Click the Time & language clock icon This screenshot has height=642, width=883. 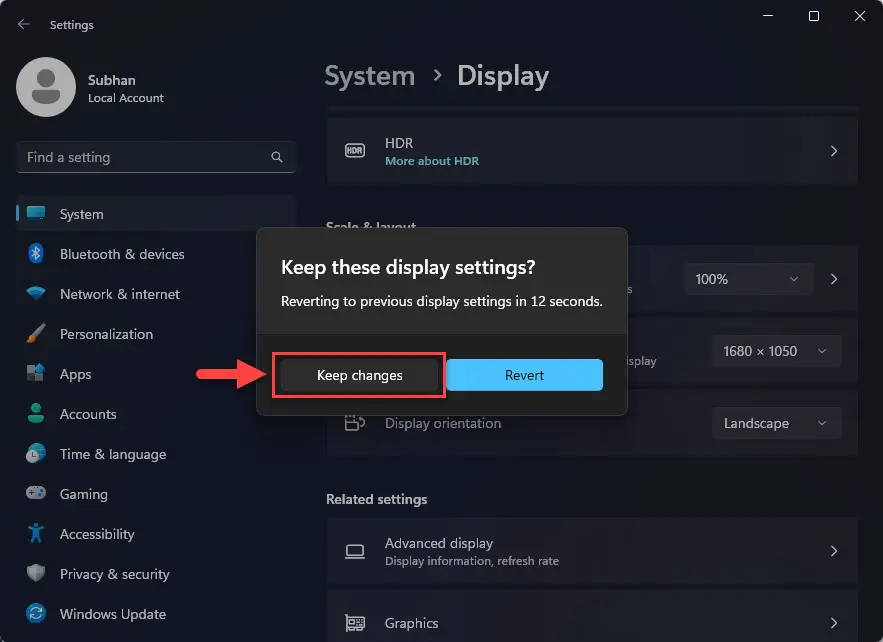(36, 453)
